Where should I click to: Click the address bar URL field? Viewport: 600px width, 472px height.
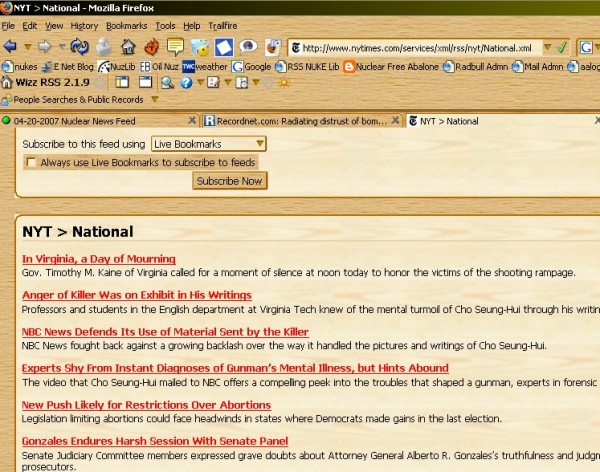[417, 48]
